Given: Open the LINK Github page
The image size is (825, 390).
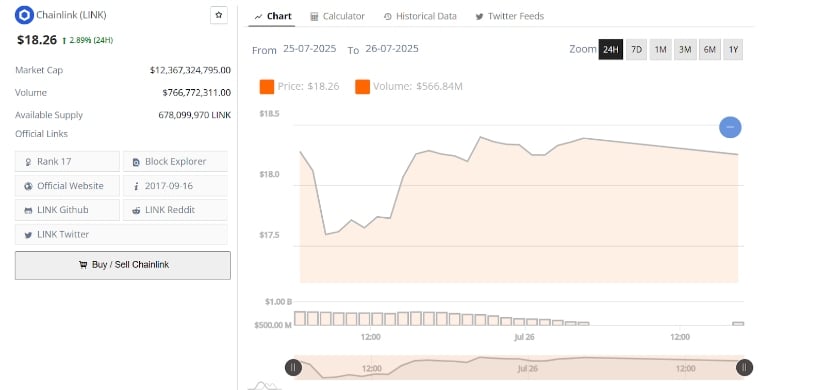Looking at the screenshot, I should (x=67, y=210).
